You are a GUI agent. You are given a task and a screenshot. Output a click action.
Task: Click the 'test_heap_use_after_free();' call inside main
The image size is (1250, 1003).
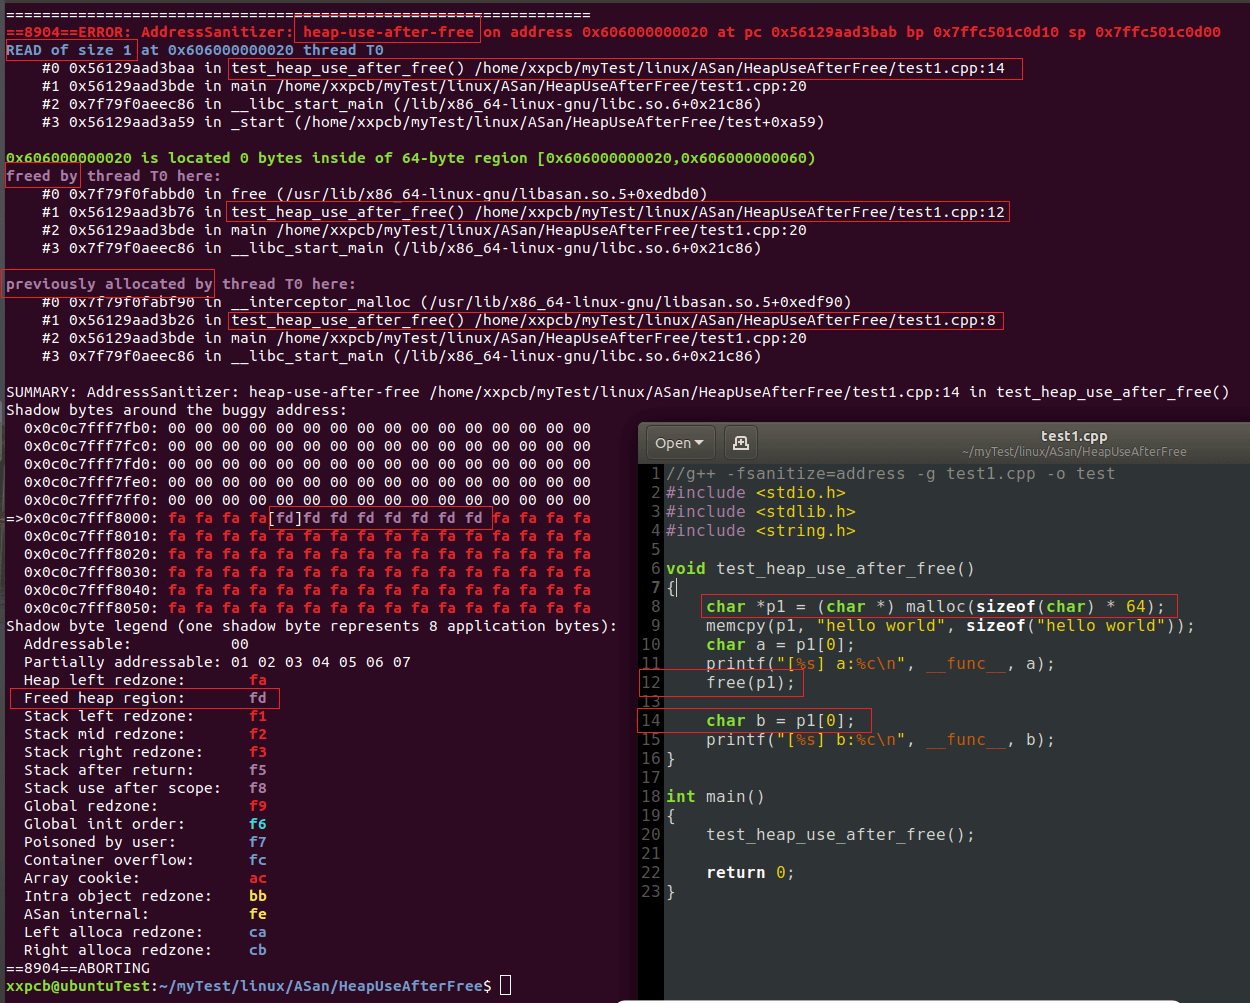(x=840, y=835)
